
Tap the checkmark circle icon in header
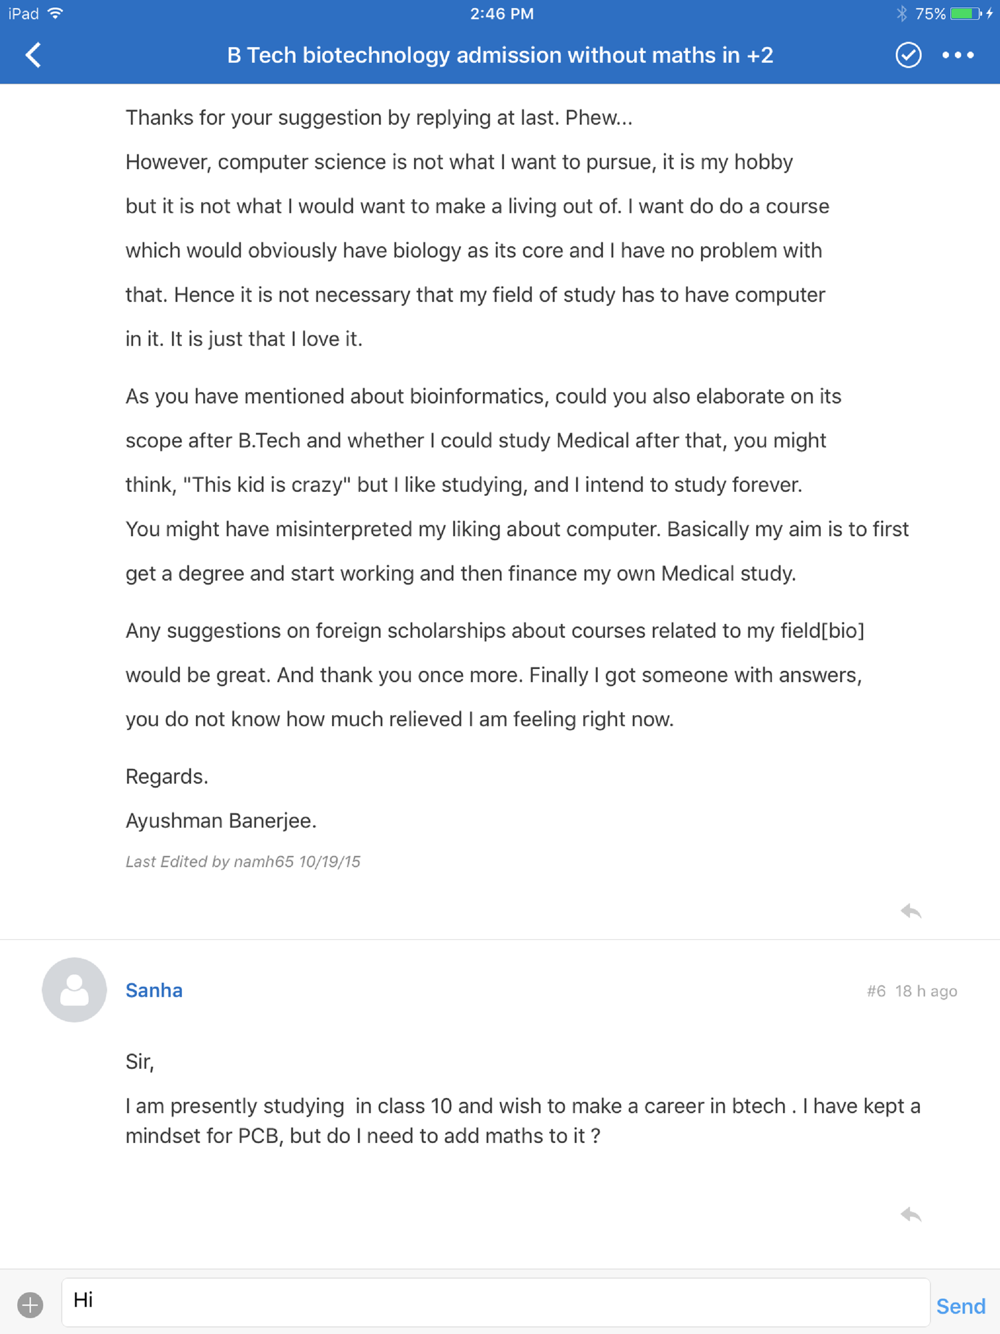[x=908, y=55]
